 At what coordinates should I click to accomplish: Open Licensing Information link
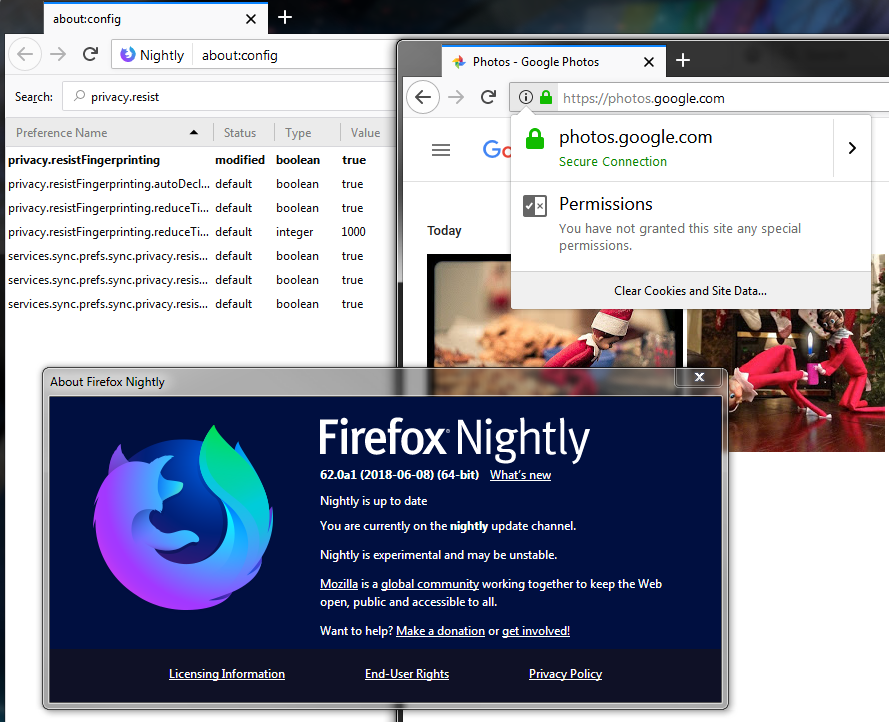(227, 674)
